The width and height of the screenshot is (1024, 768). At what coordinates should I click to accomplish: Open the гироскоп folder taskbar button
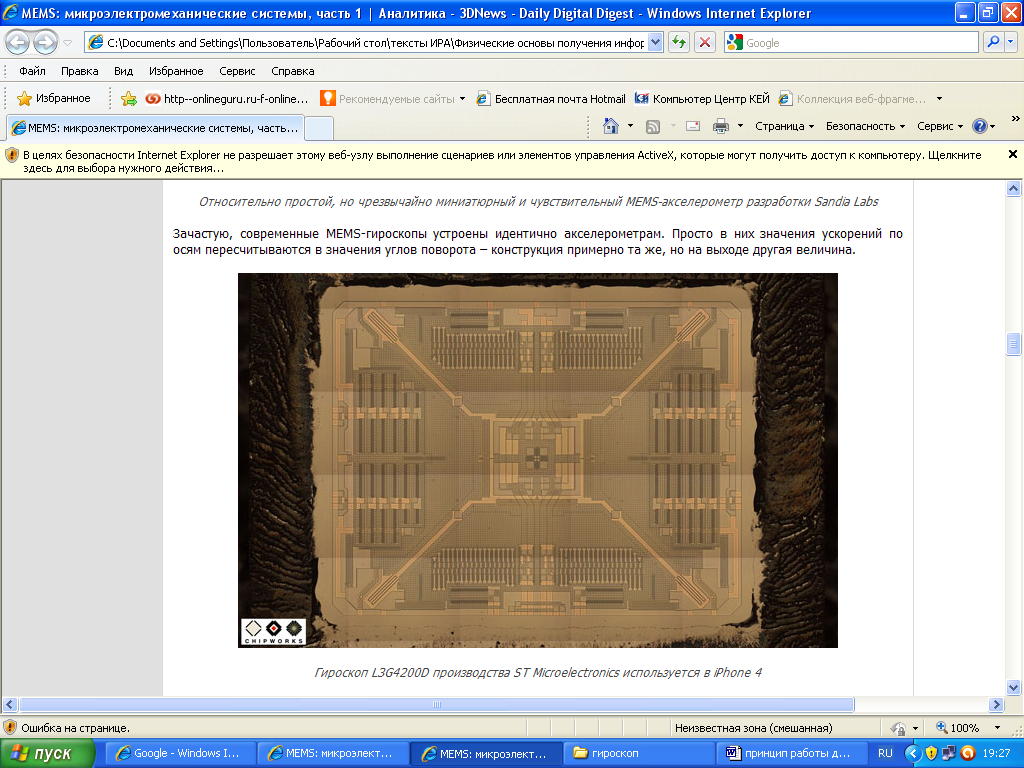(639, 753)
